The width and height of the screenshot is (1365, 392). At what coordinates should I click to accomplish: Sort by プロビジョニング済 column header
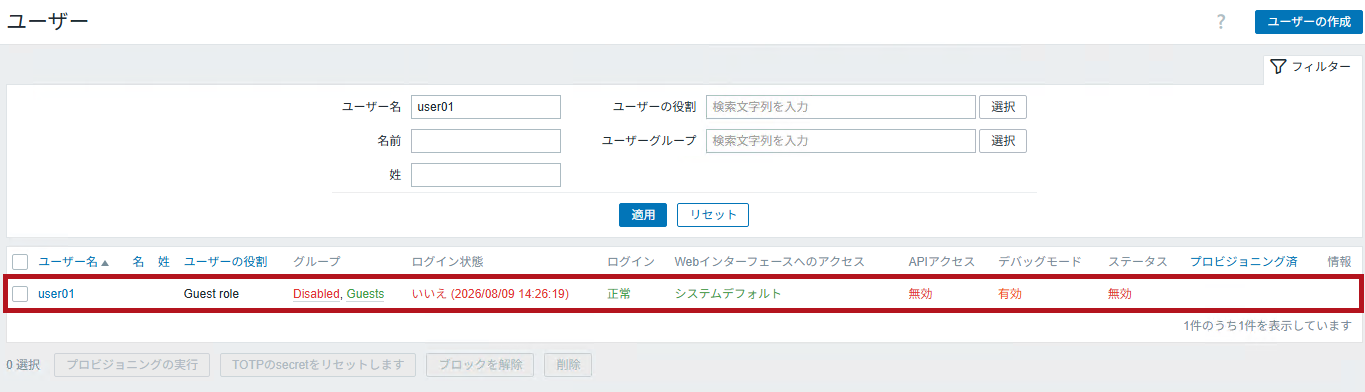point(1244,262)
